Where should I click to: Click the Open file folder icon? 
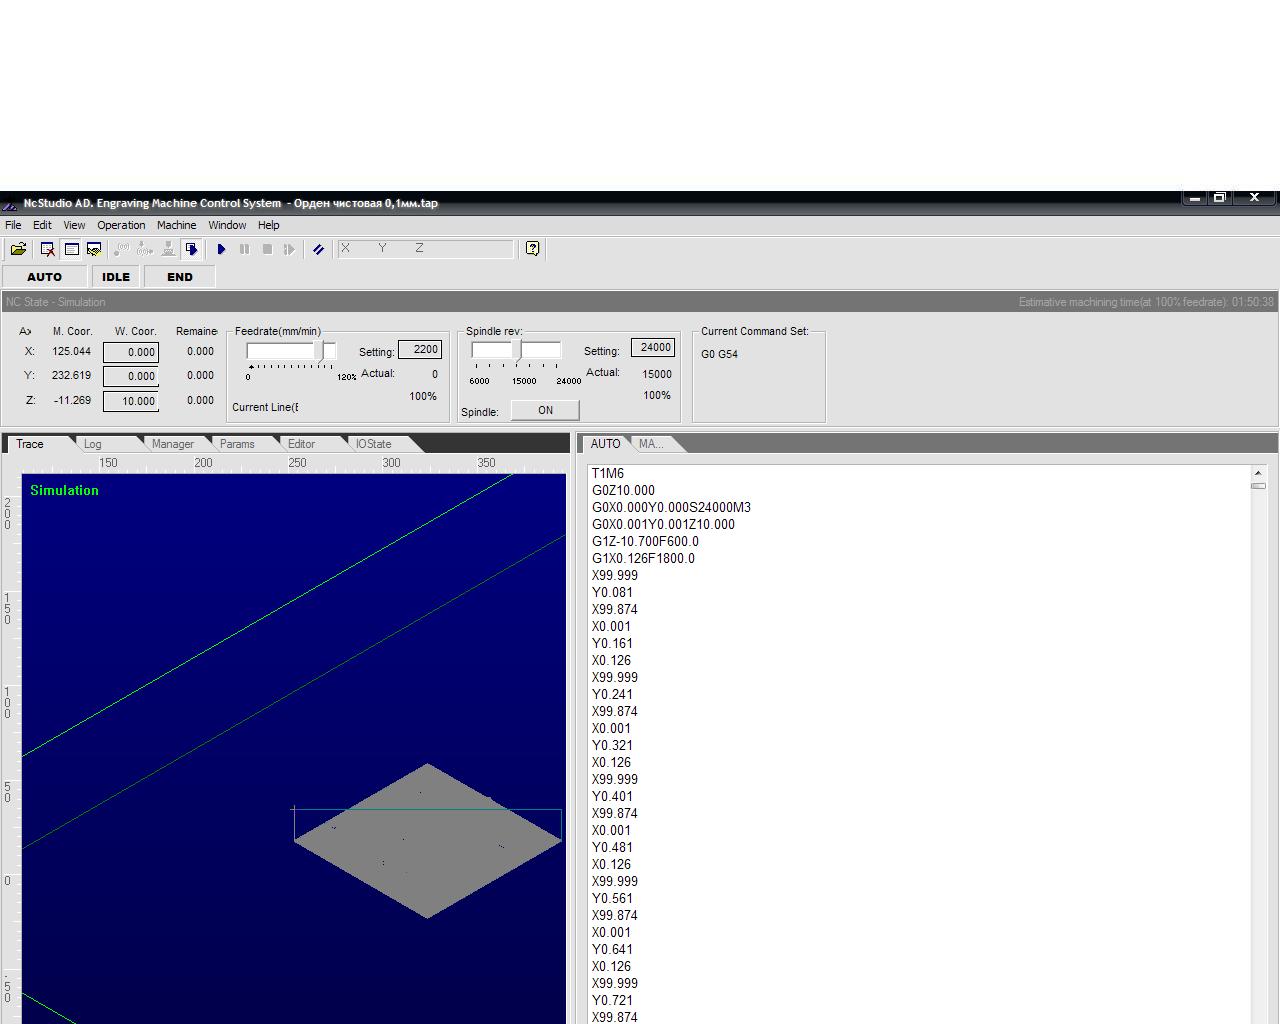point(18,249)
